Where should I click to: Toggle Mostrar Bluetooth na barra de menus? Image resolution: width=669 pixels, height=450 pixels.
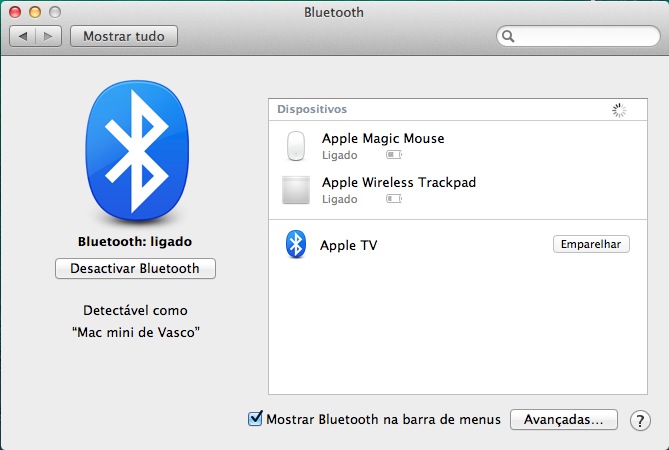[255, 418]
